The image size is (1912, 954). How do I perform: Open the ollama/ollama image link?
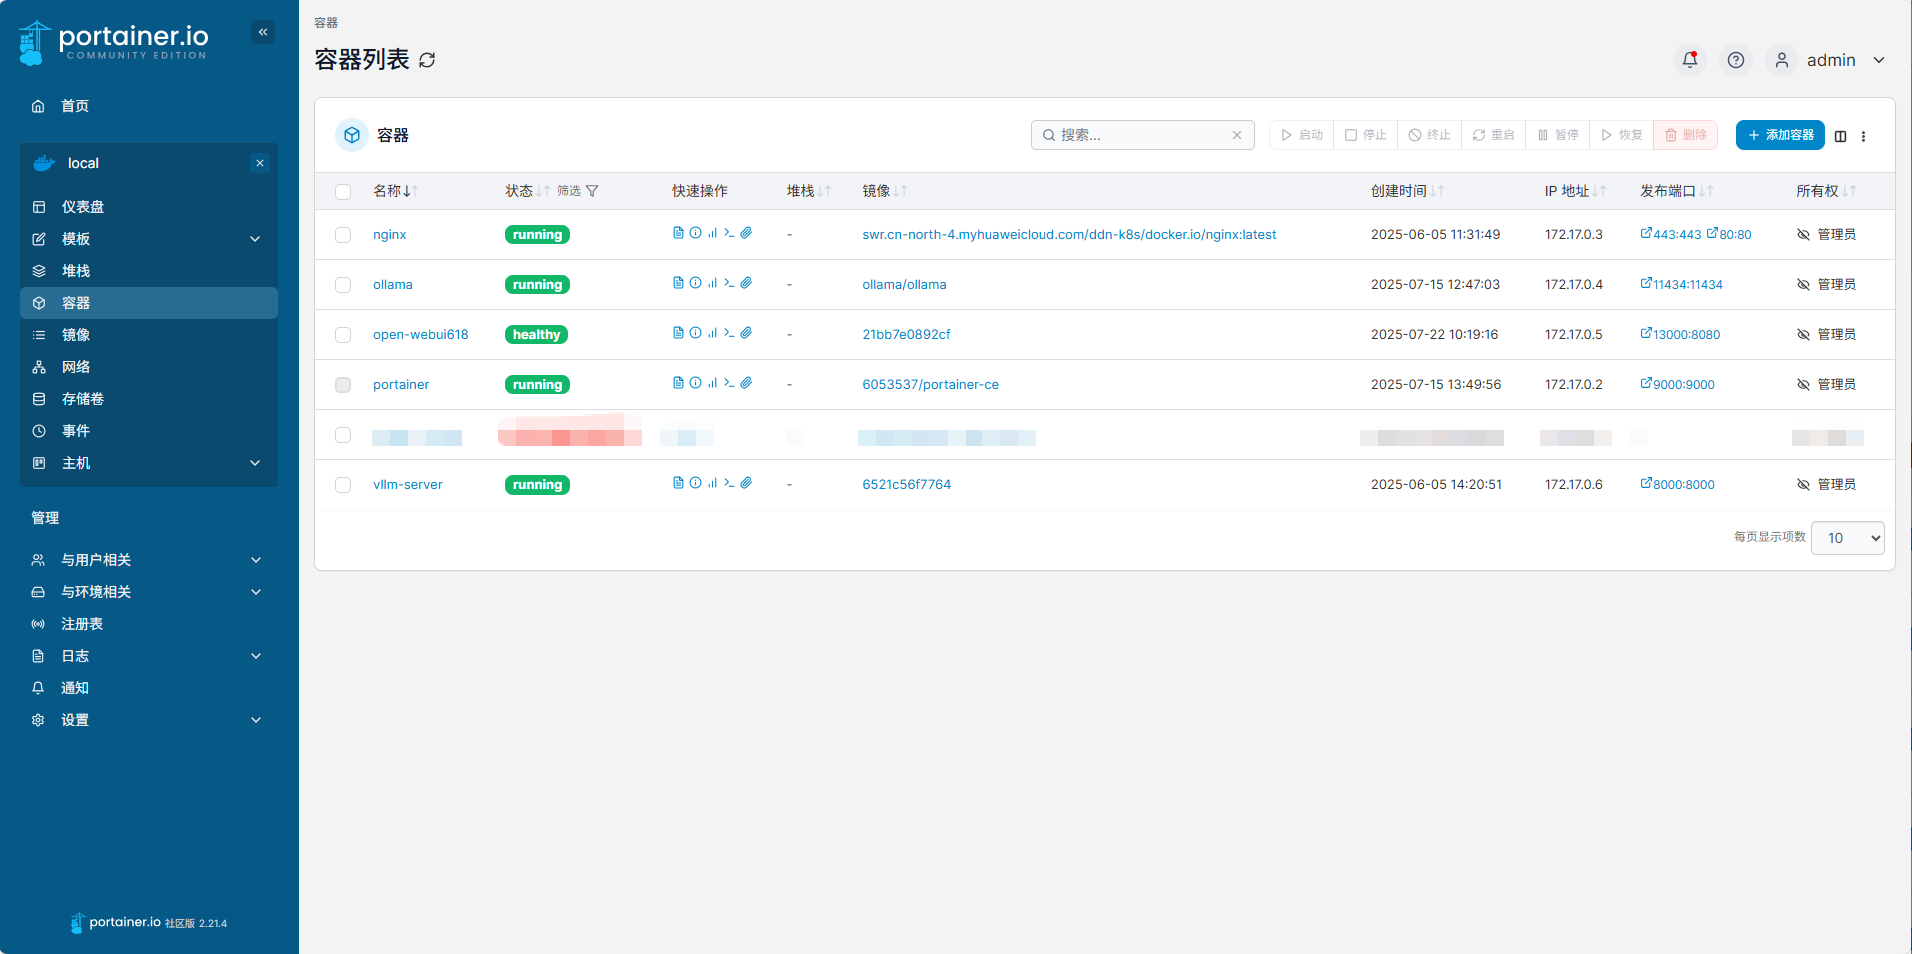click(x=904, y=285)
